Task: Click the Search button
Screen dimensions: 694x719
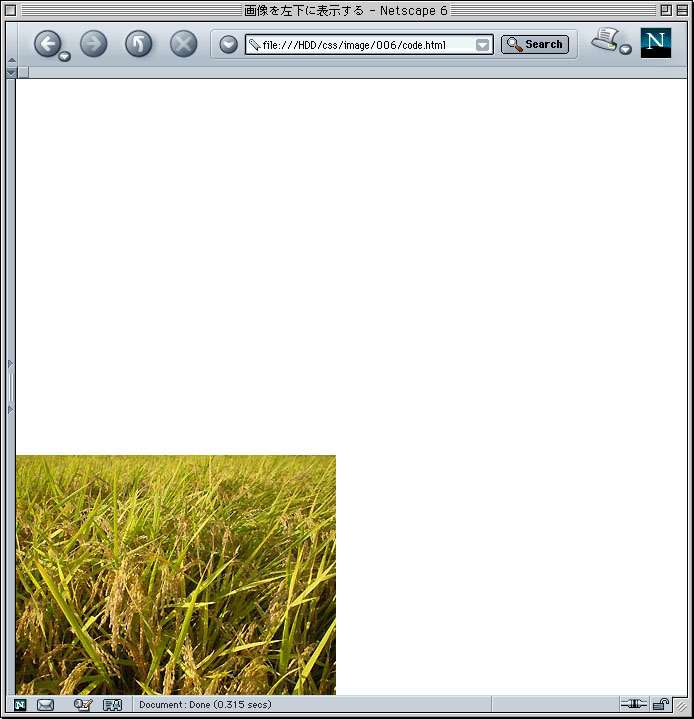Action: tap(535, 44)
